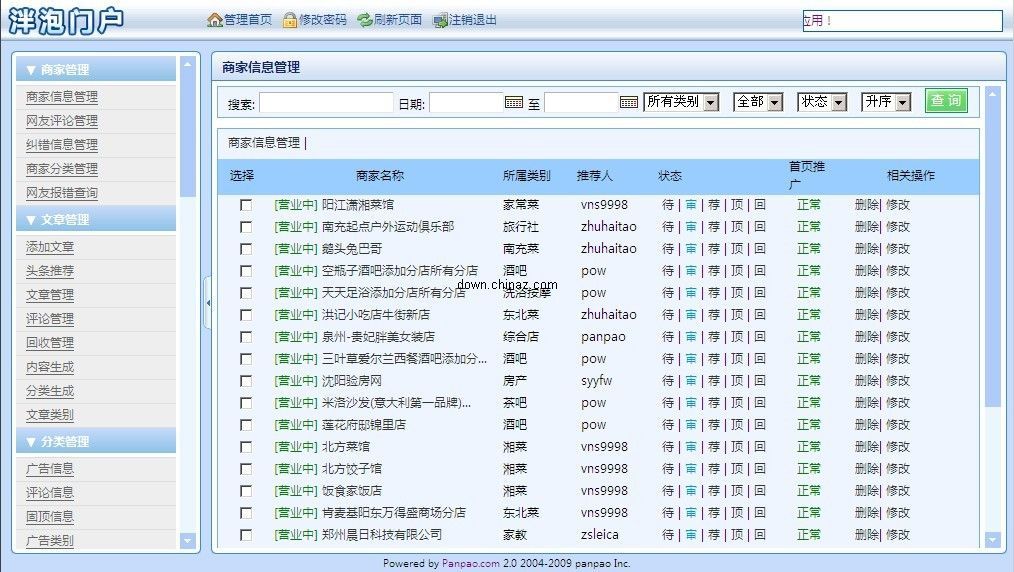
Task: Tick the checkbox for 南充起点户外运动俱乐部
Action: click(x=246, y=227)
